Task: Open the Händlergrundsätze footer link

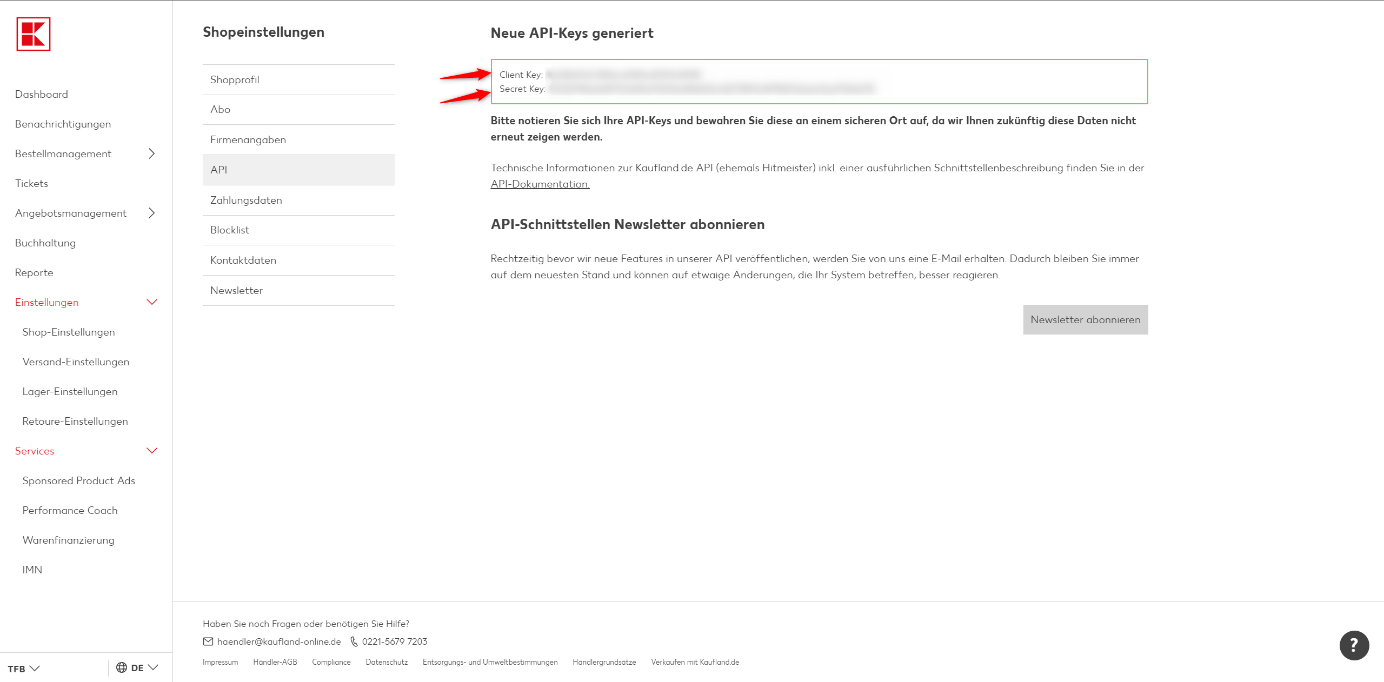Action: pyautogui.click(x=604, y=662)
